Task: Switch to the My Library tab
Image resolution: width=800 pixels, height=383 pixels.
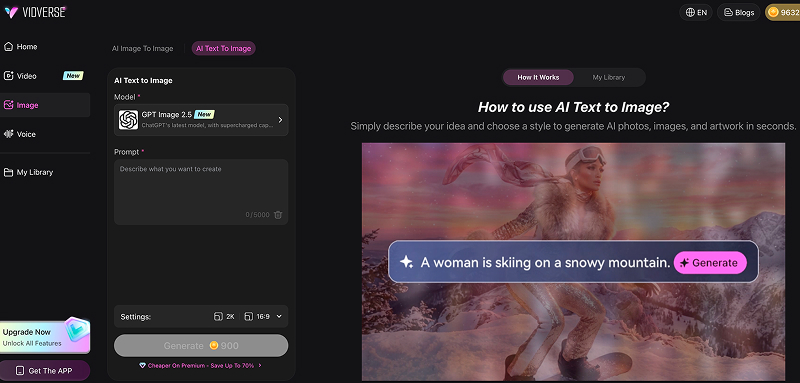Action: click(x=609, y=78)
